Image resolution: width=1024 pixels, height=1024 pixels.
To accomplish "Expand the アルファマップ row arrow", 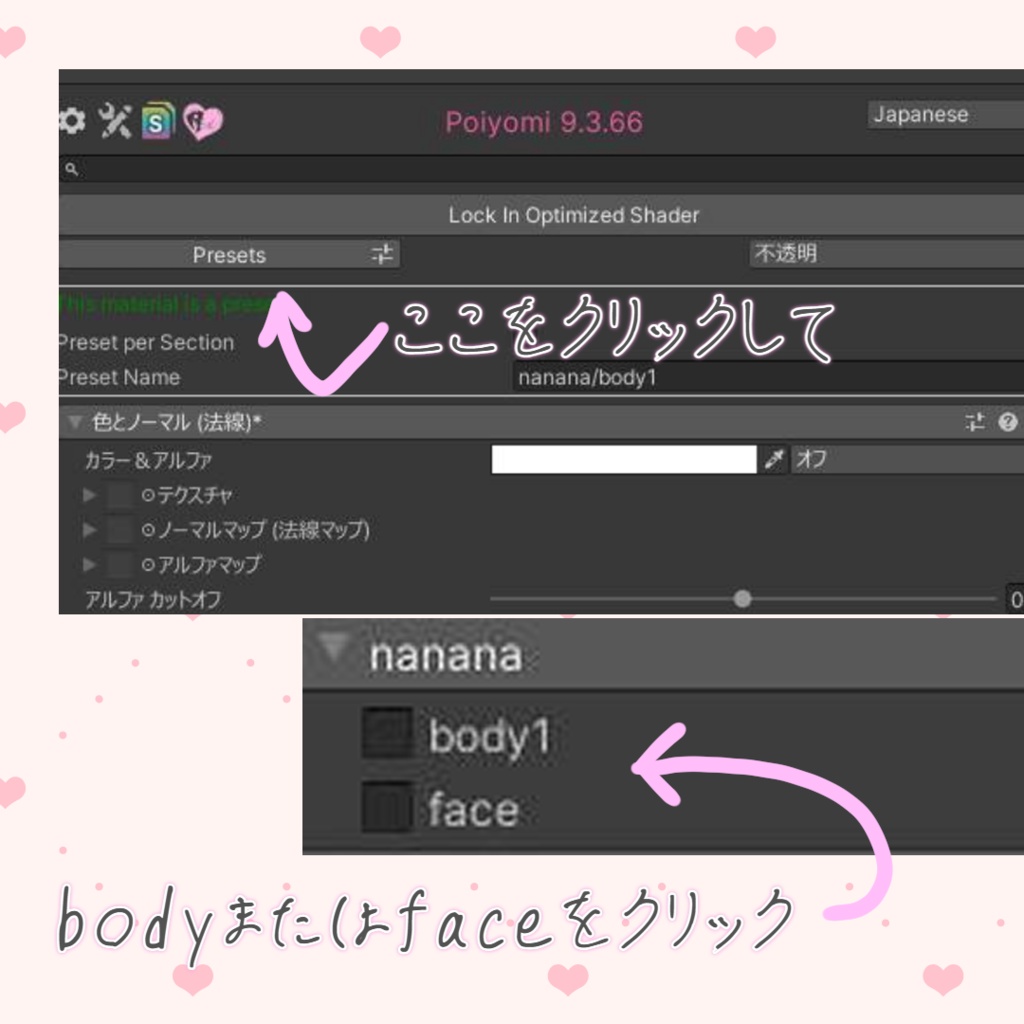I will [89, 564].
